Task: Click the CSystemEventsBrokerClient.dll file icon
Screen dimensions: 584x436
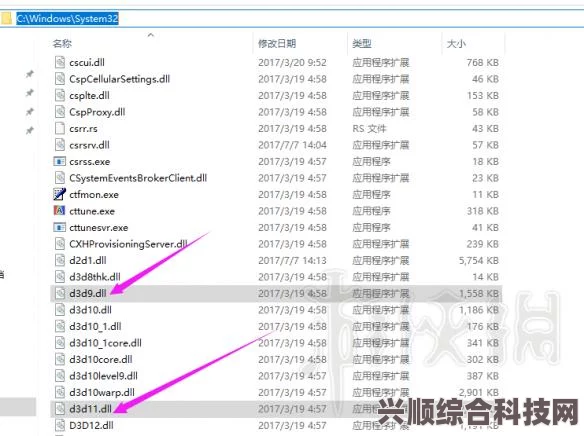Action: click(60, 178)
